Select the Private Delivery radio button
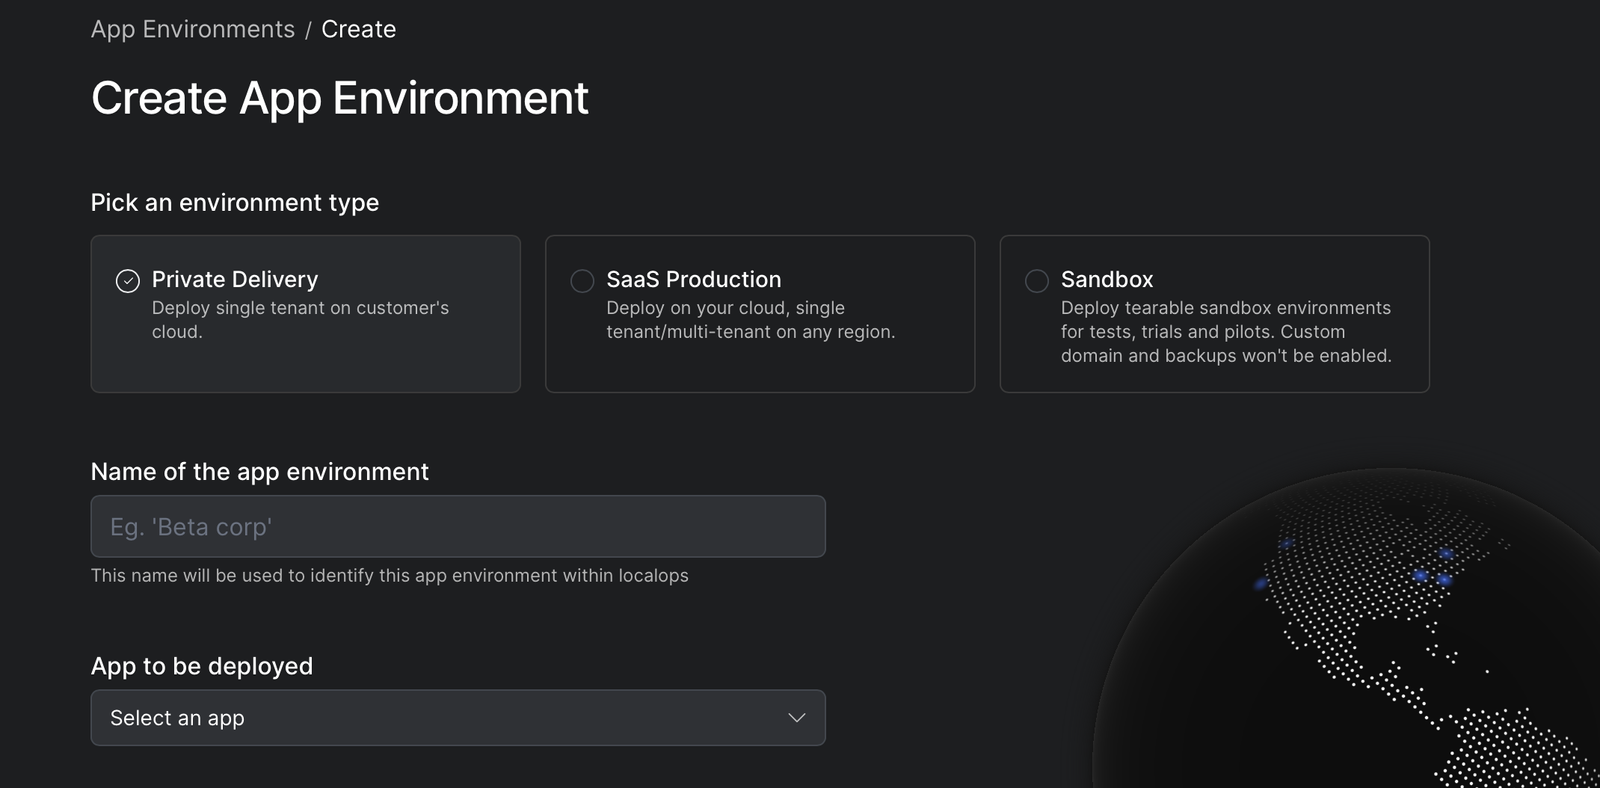 point(128,281)
